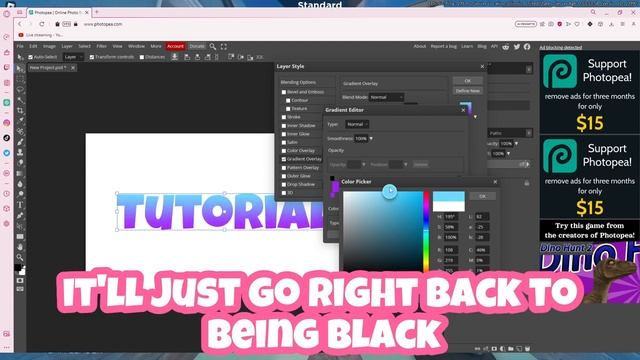The height and width of the screenshot is (360, 640).
Task: Open the Image menu
Action: 49,47
